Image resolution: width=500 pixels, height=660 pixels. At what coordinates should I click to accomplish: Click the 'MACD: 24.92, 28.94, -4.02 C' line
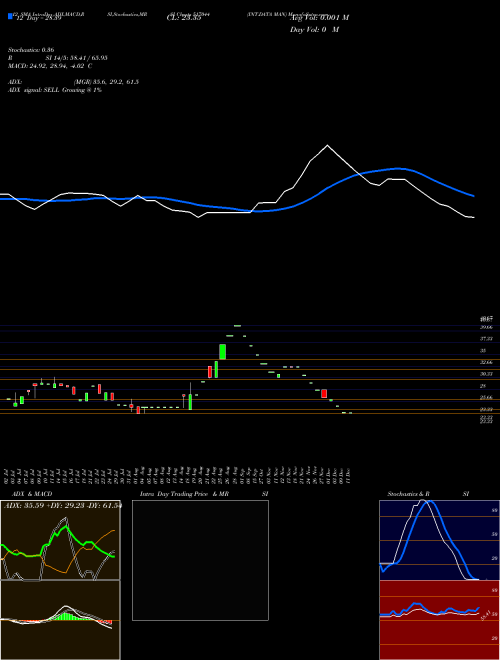tap(50, 66)
